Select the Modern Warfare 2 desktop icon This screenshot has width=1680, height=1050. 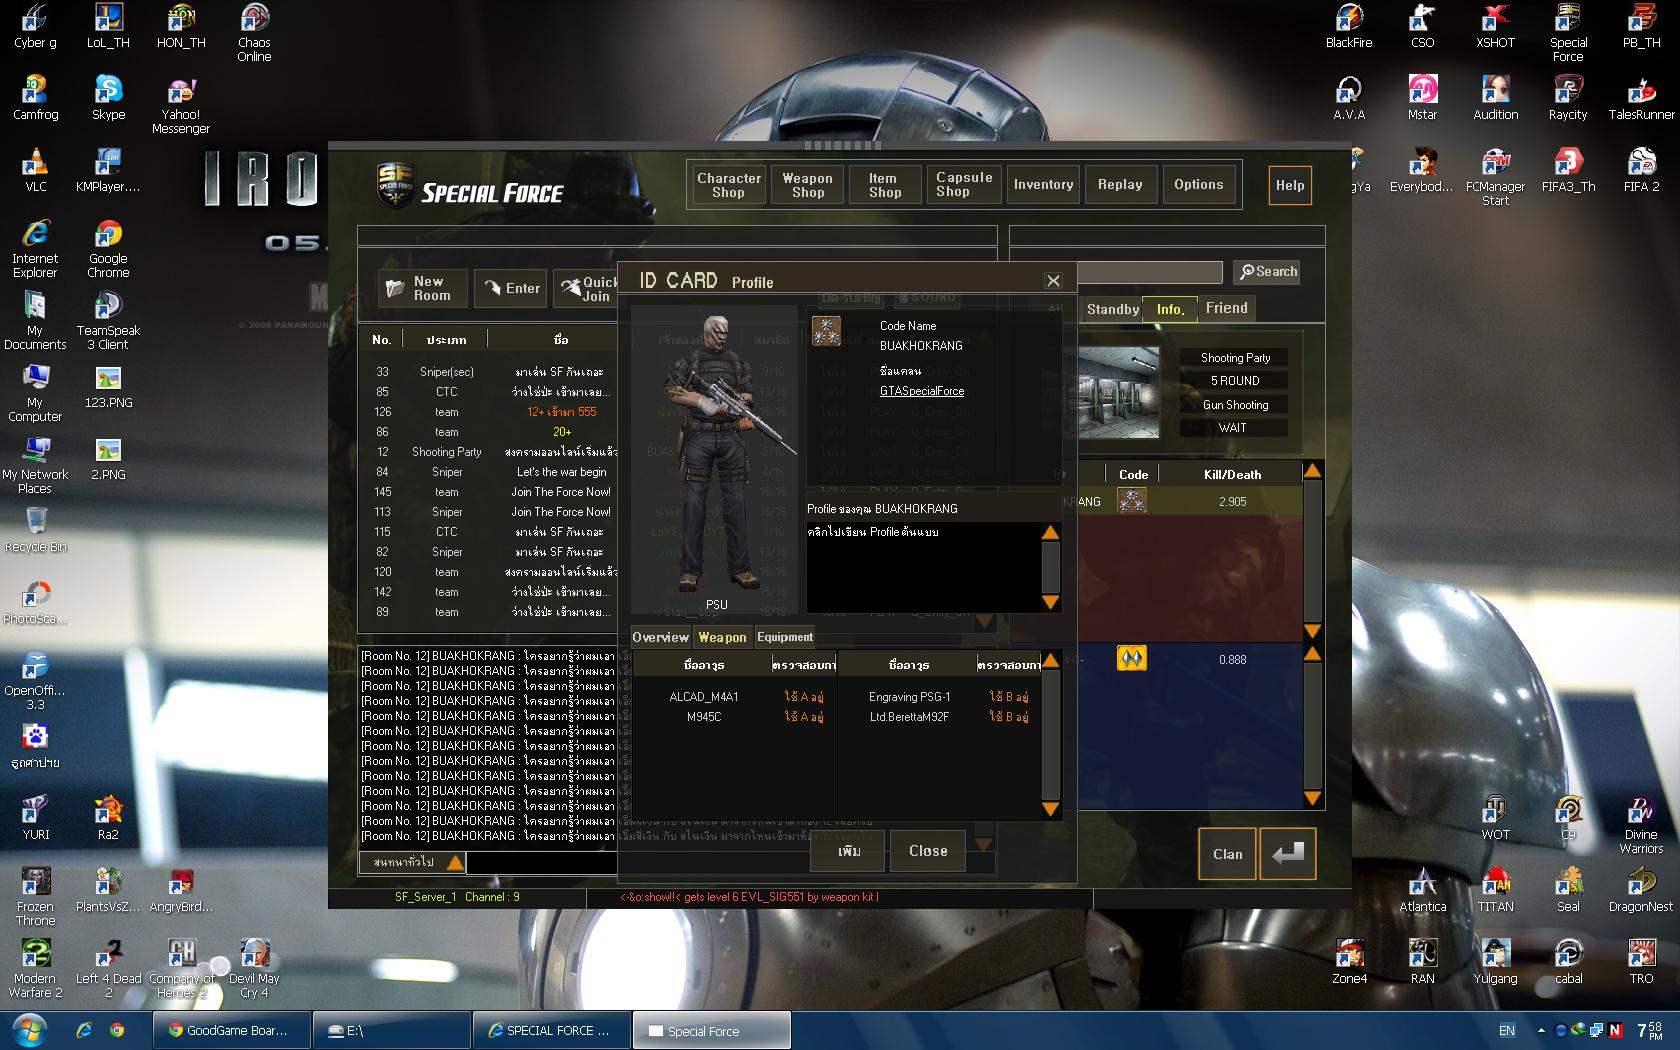click(35, 969)
